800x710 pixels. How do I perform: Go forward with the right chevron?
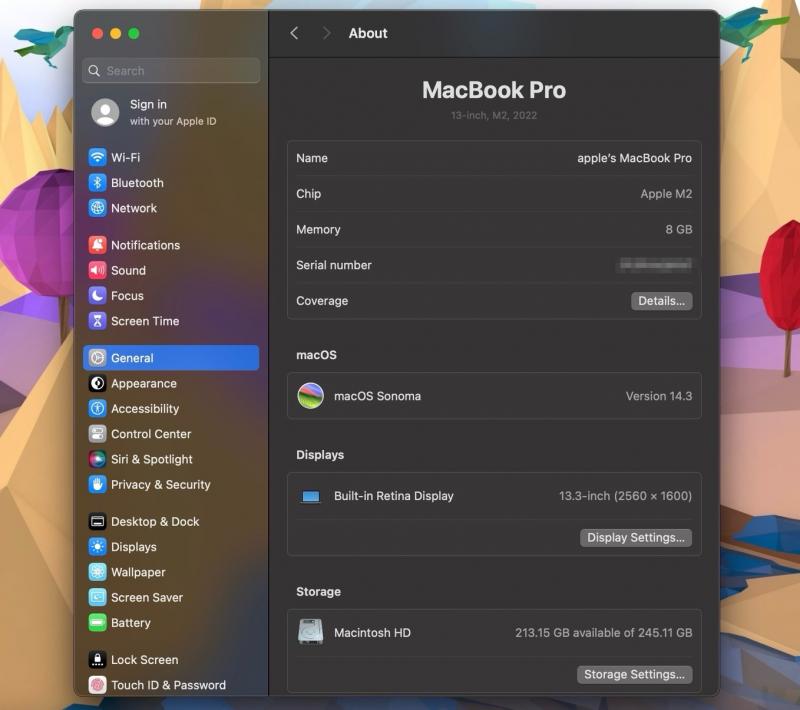click(x=327, y=33)
